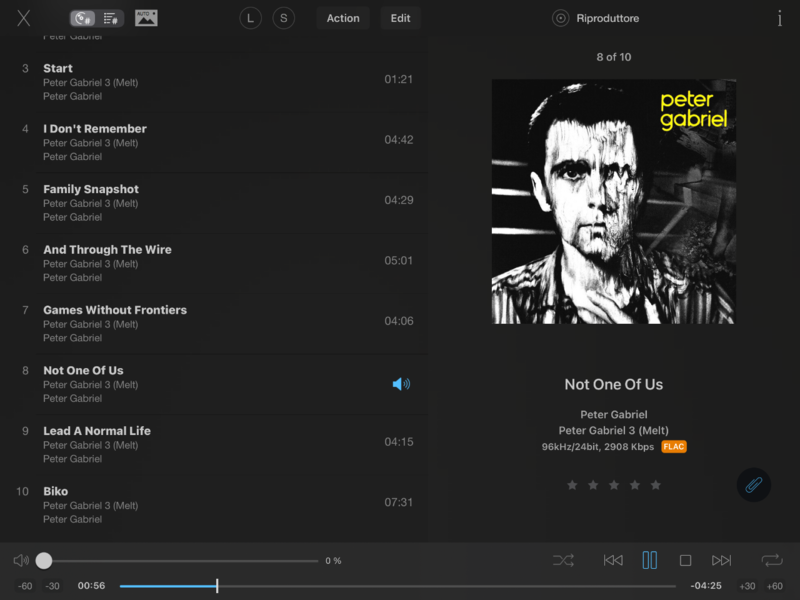Screen dimensions: 800x600
Task: Select the Riproduttore output device
Action: [x=597, y=18]
